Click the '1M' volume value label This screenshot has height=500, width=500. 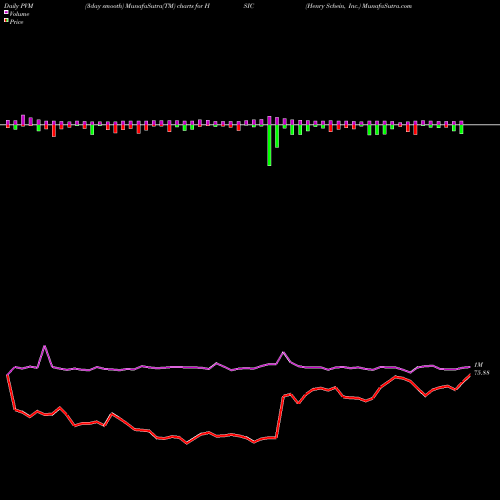click(478, 365)
